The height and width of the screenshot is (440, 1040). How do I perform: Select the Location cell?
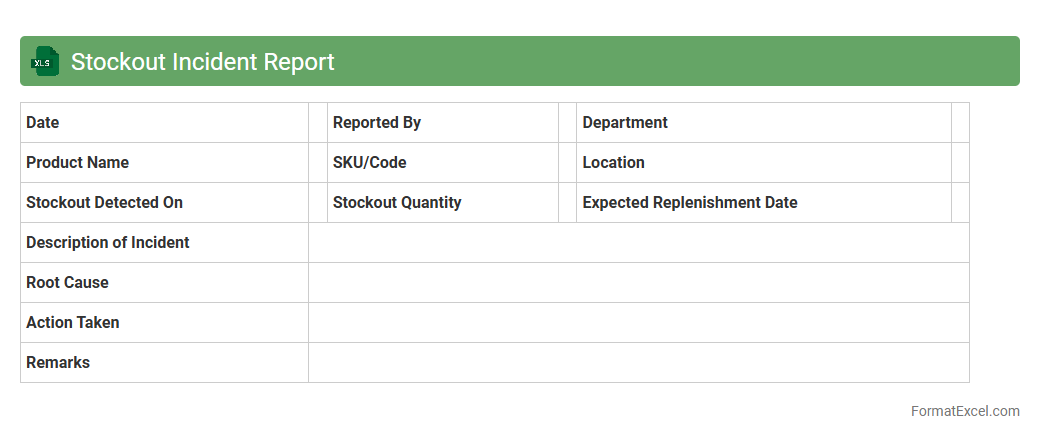click(x=764, y=163)
